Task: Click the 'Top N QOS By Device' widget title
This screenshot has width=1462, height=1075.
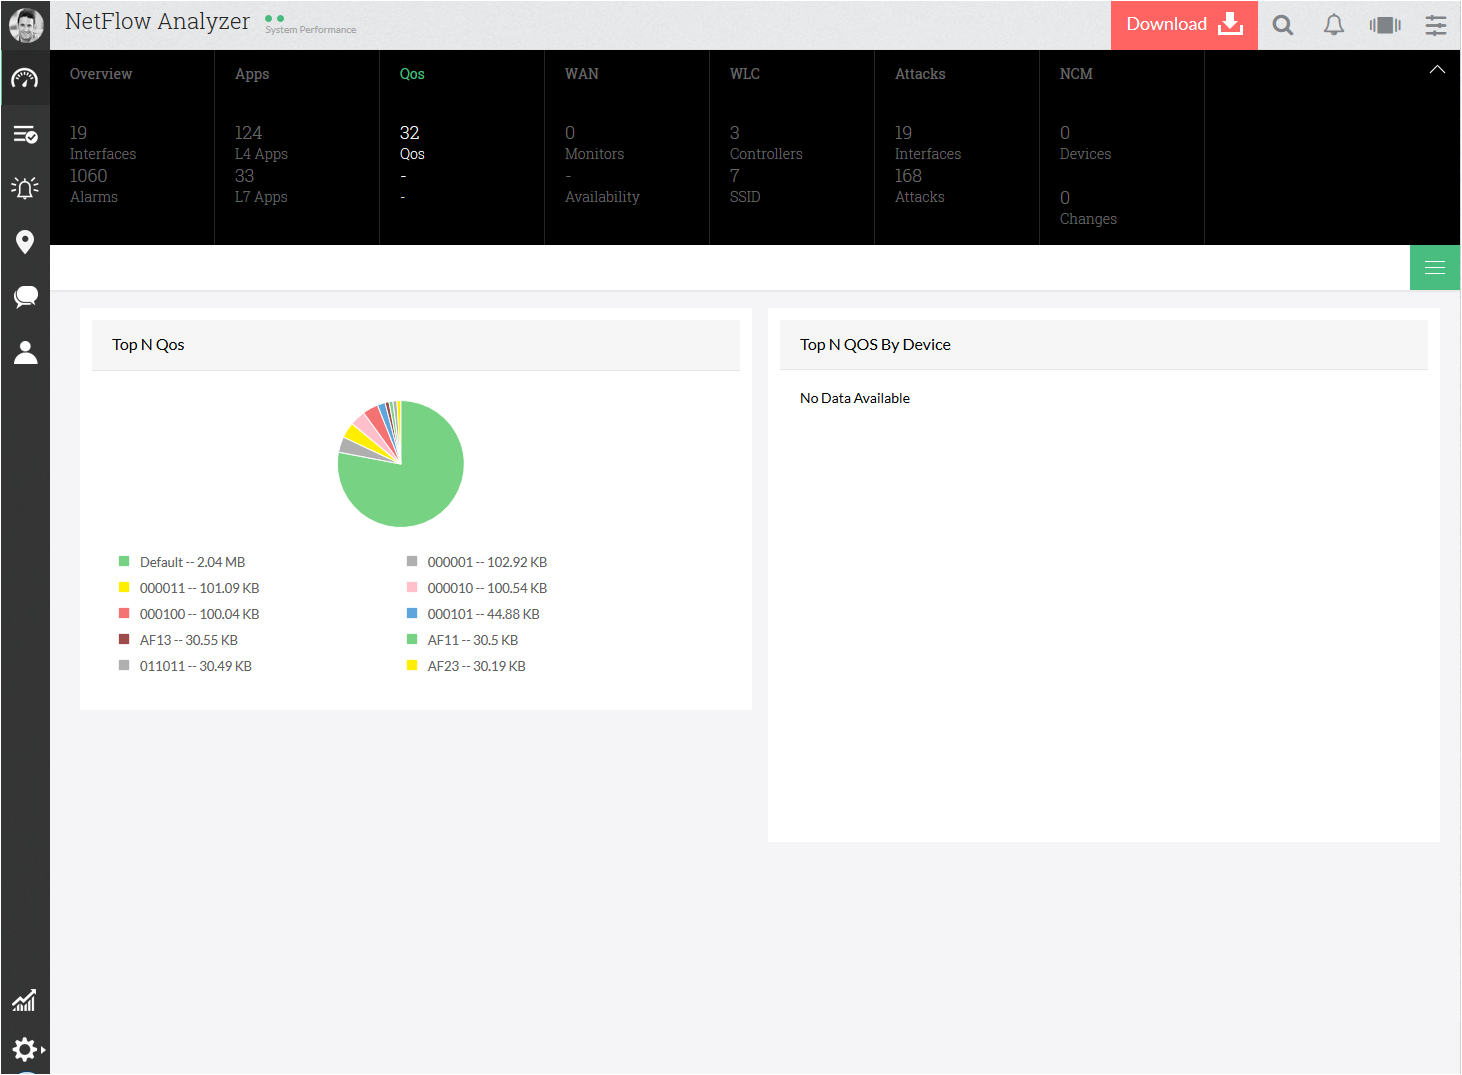Action: coord(875,345)
